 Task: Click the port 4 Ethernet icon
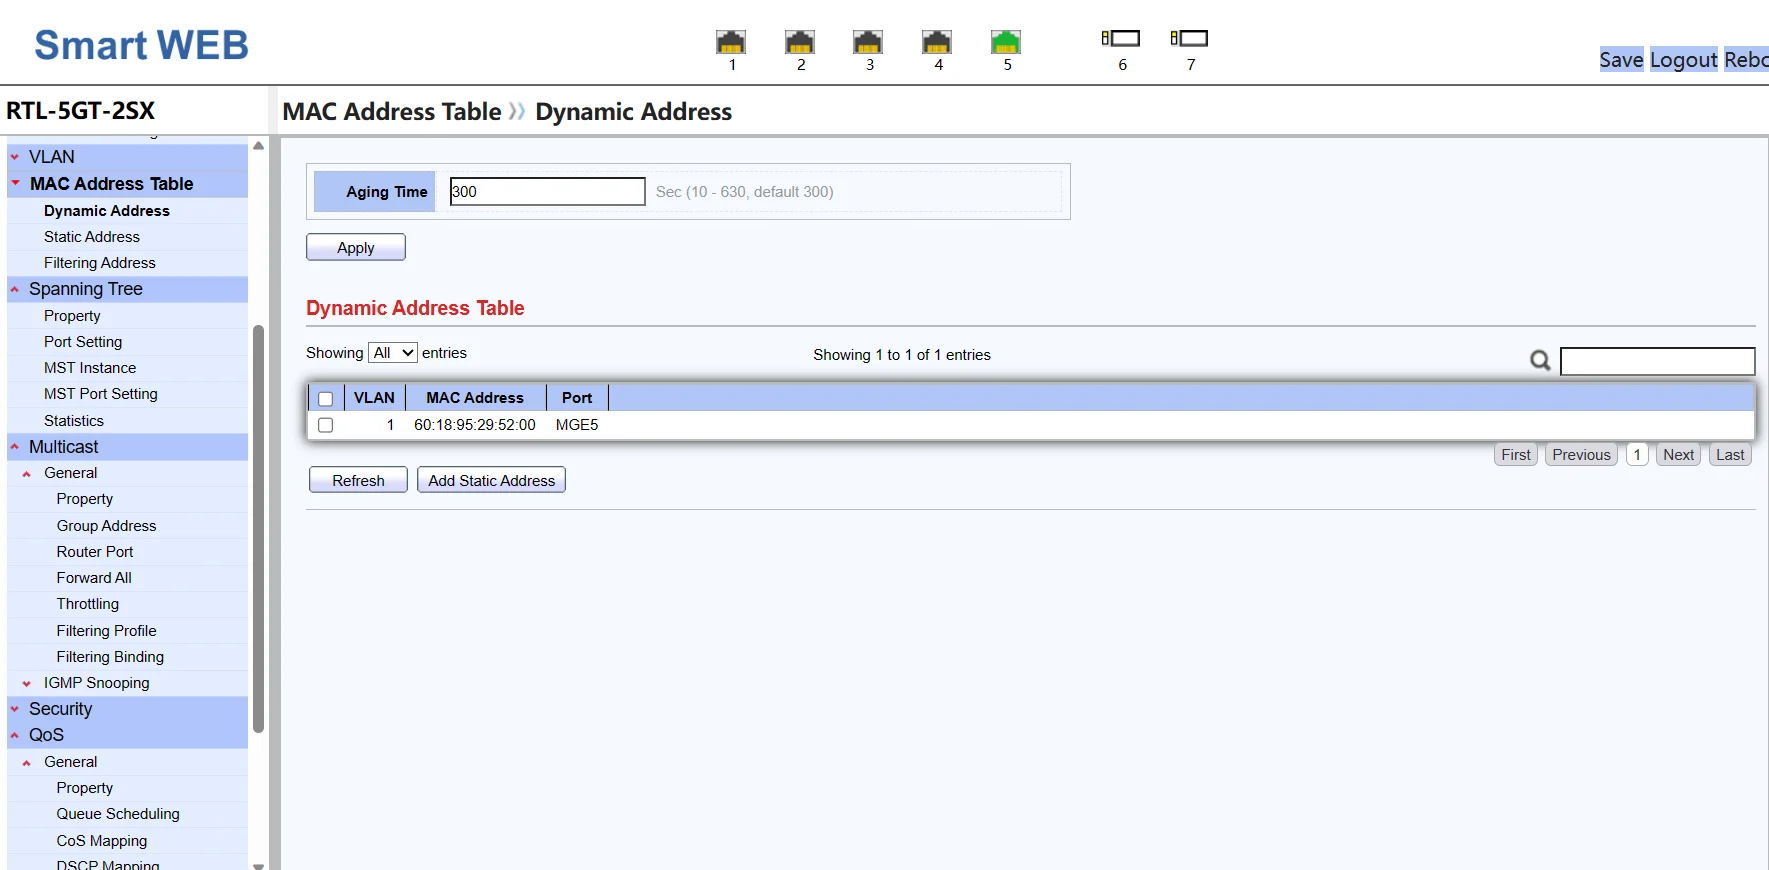click(937, 42)
